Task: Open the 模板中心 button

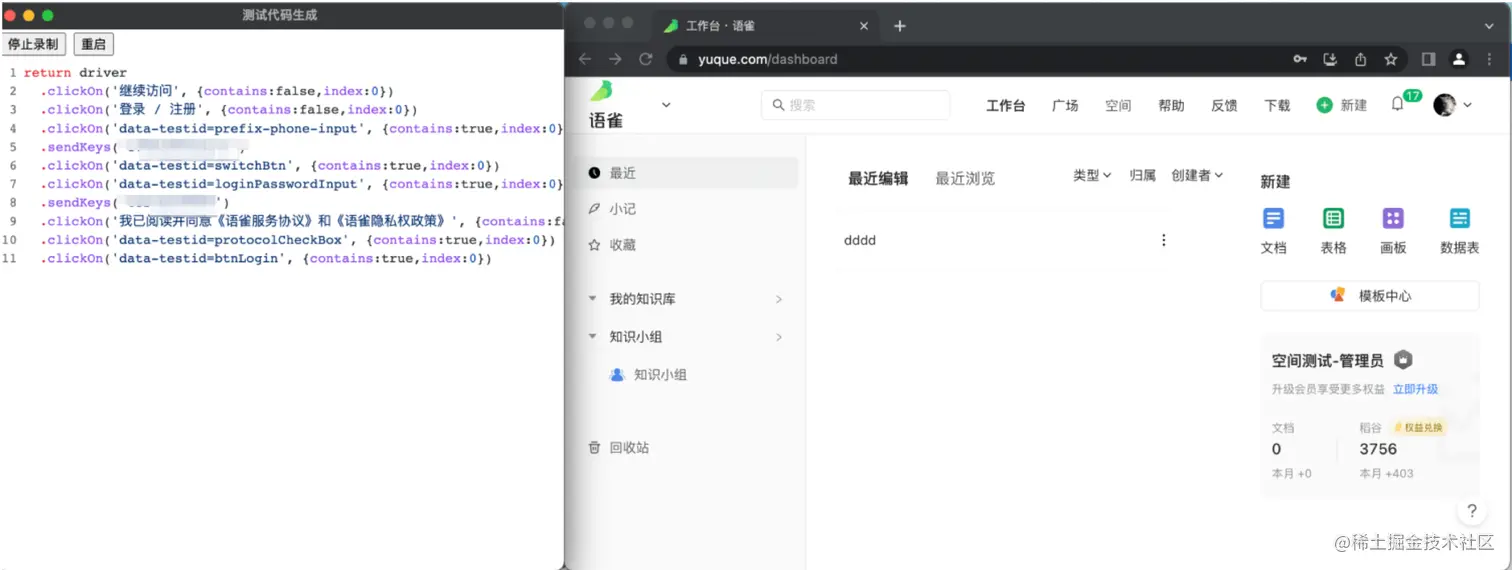Action: [1369, 296]
